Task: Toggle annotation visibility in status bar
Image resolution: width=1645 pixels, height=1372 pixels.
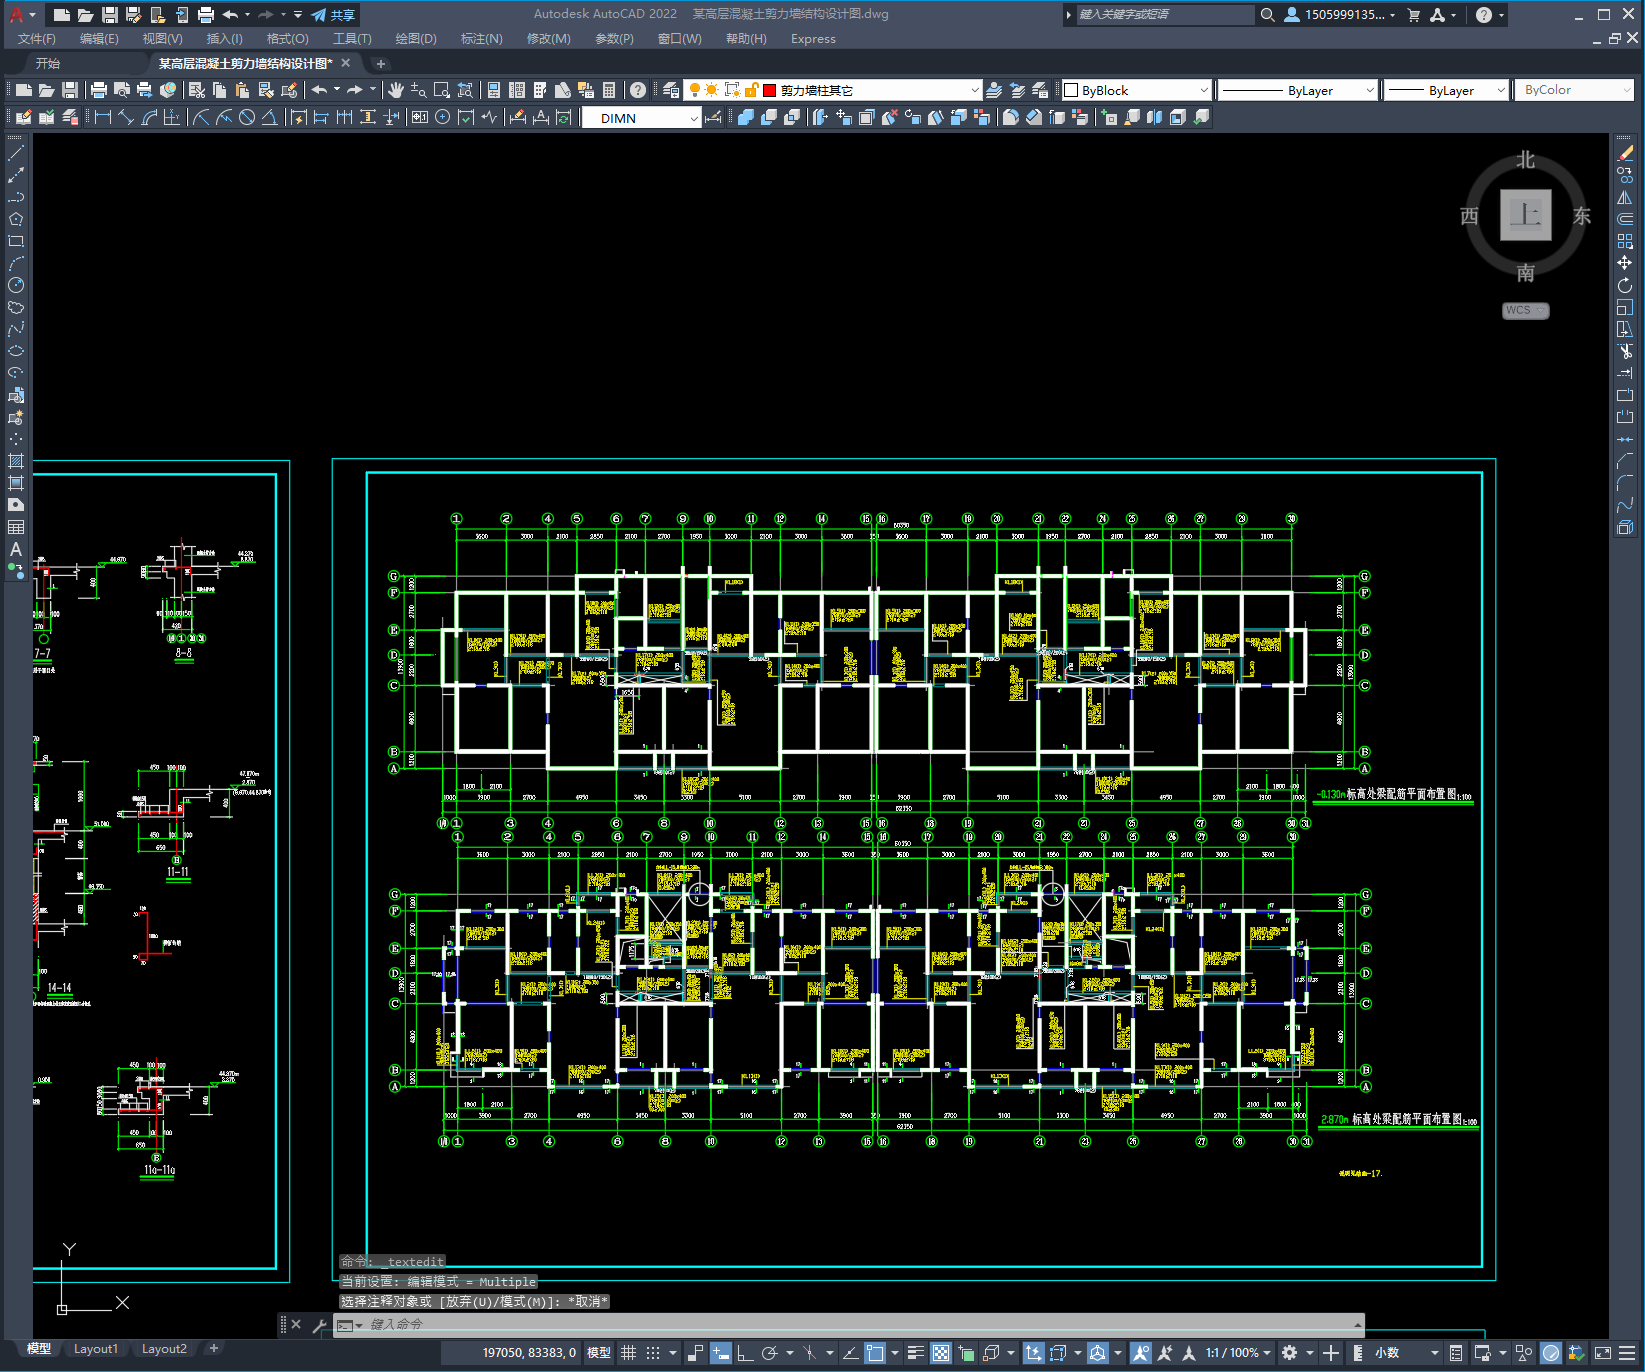Action: [x=1141, y=1353]
